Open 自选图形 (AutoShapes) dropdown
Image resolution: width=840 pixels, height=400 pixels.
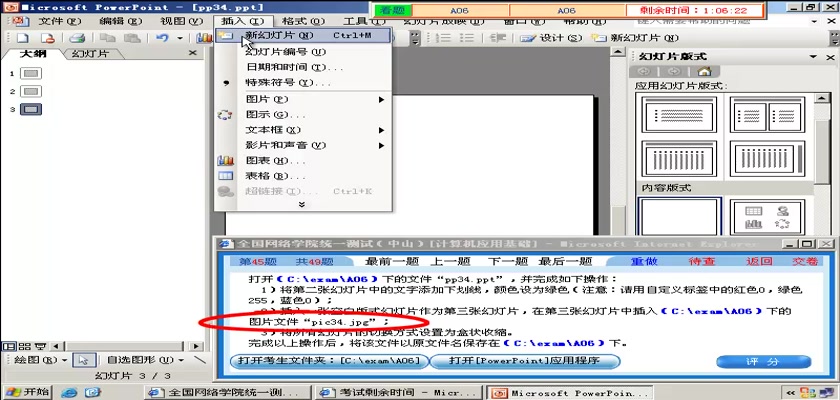[145, 360]
